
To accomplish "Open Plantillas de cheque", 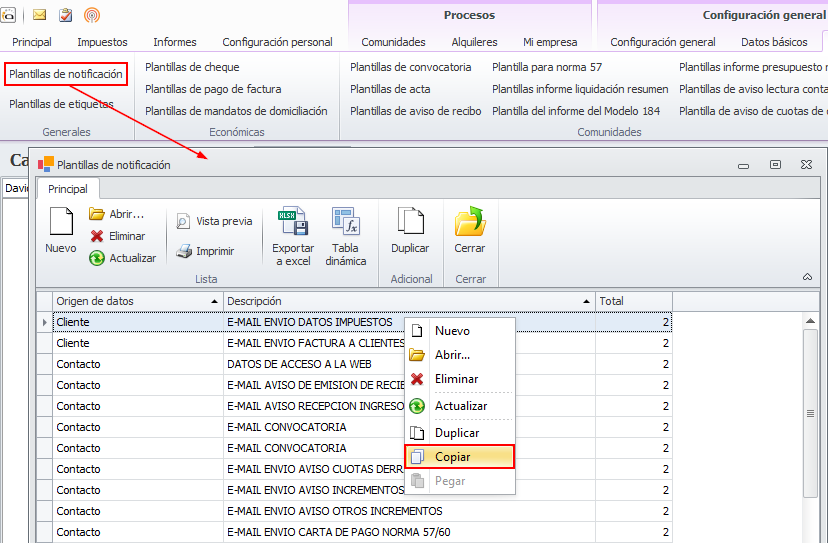I will [192, 67].
